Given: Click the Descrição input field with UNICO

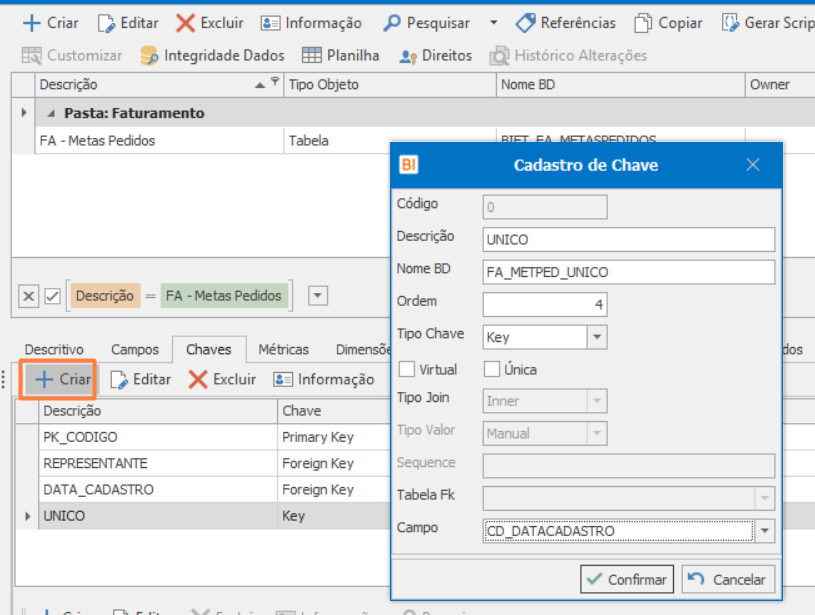Looking at the screenshot, I should [628, 240].
